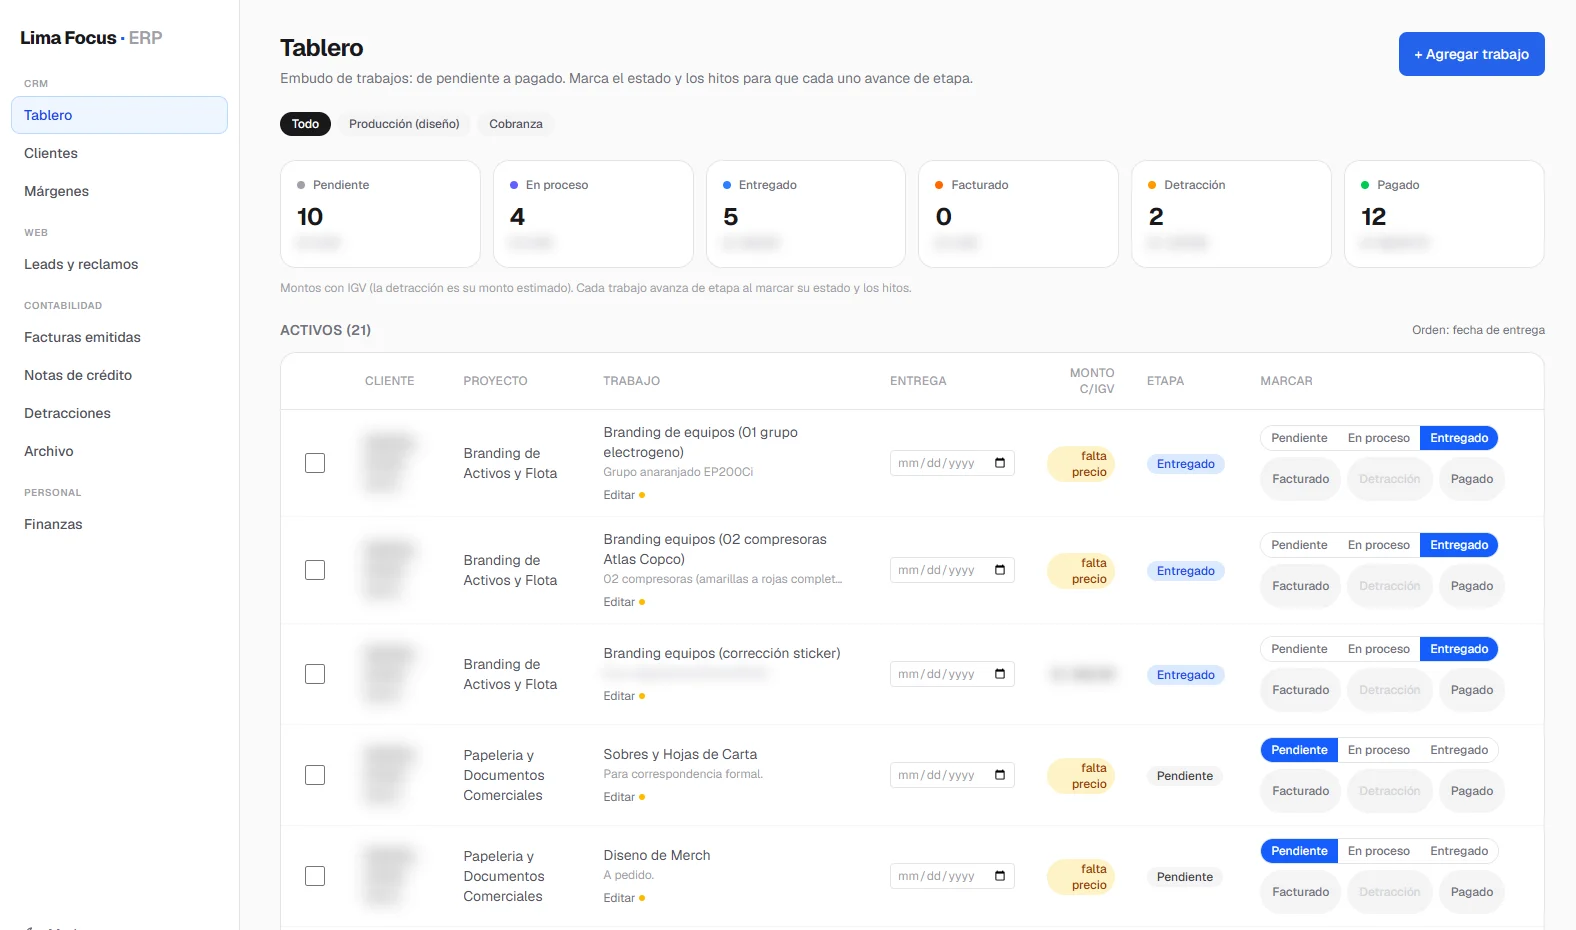Mark electrogeno job as Facturado
Viewport: 1576px width, 930px height.
[1300, 479]
